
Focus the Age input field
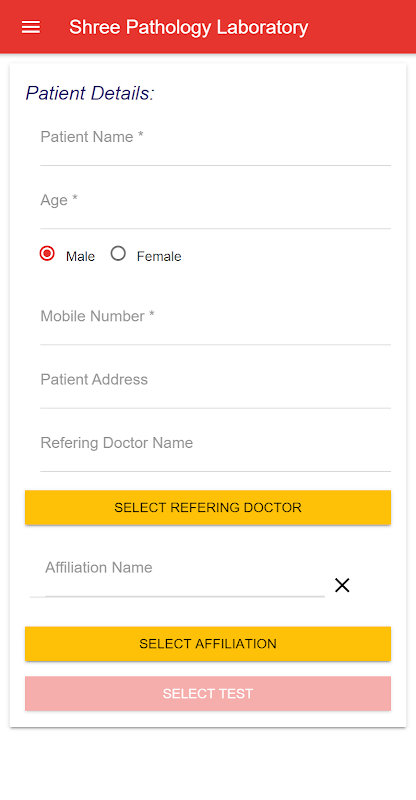coord(215,208)
